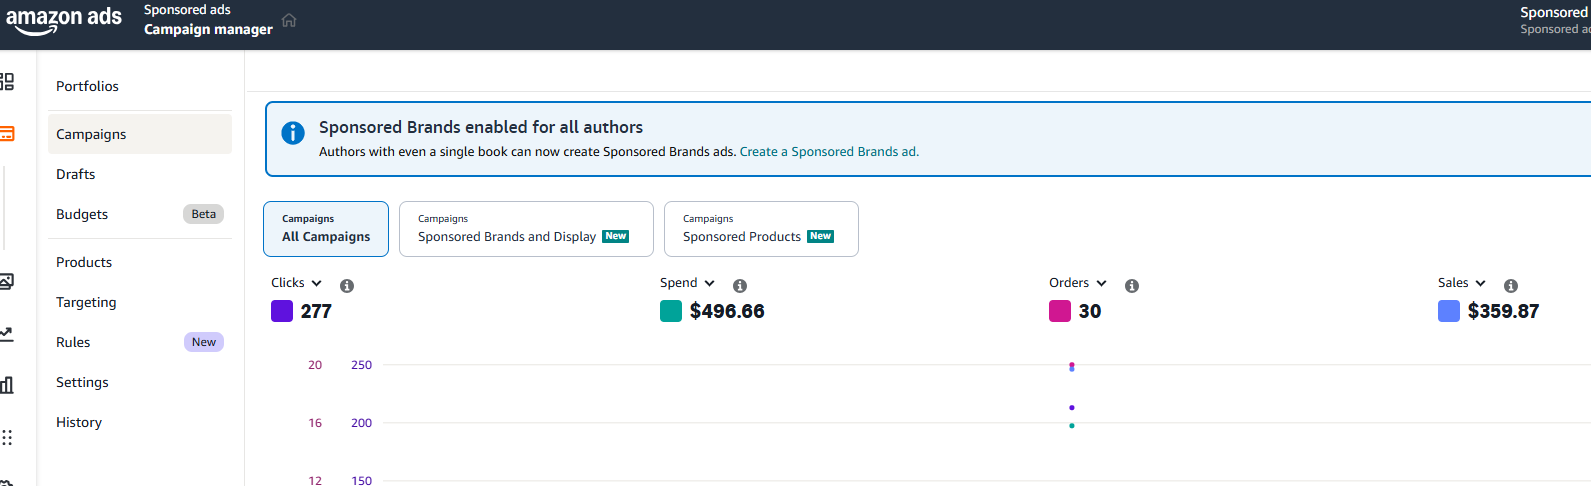Open Campaigns in the side menu

point(140,134)
